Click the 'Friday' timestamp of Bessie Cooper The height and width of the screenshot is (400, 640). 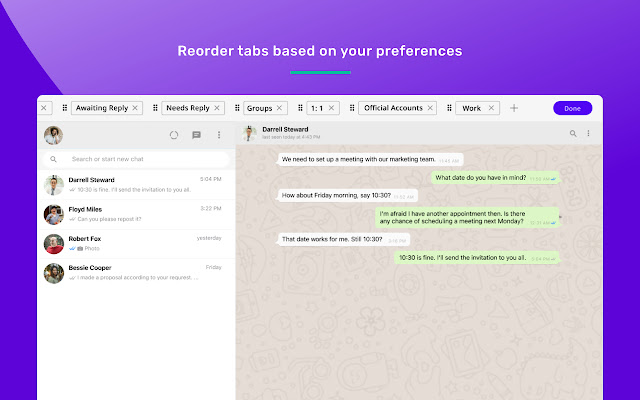[x=213, y=267]
